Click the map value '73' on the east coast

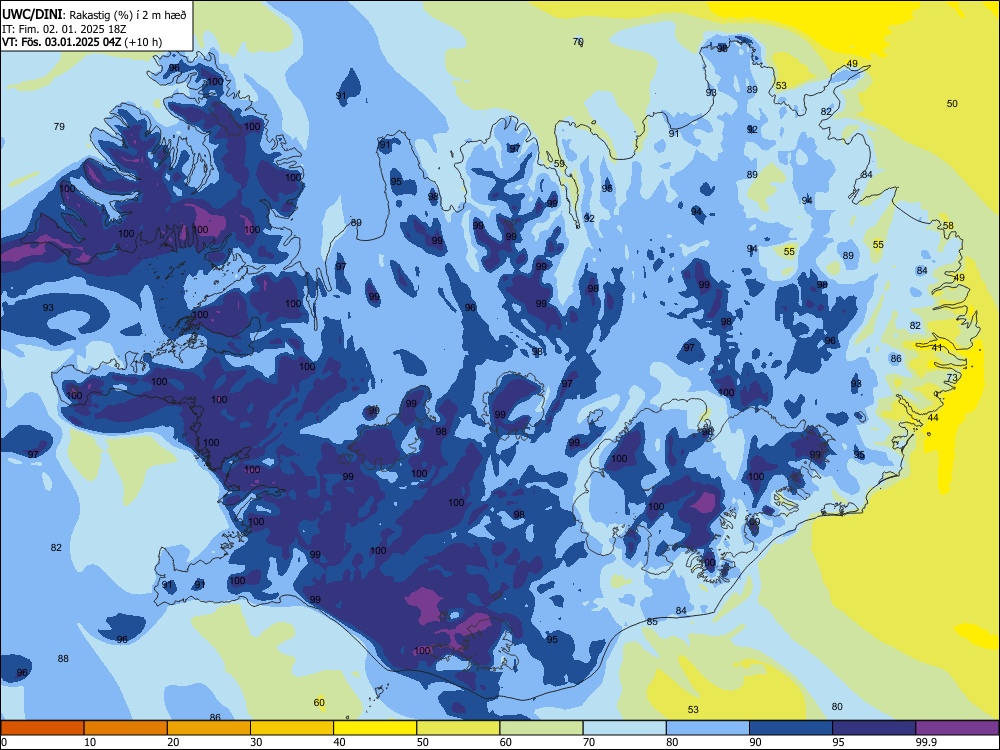(x=952, y=378)
